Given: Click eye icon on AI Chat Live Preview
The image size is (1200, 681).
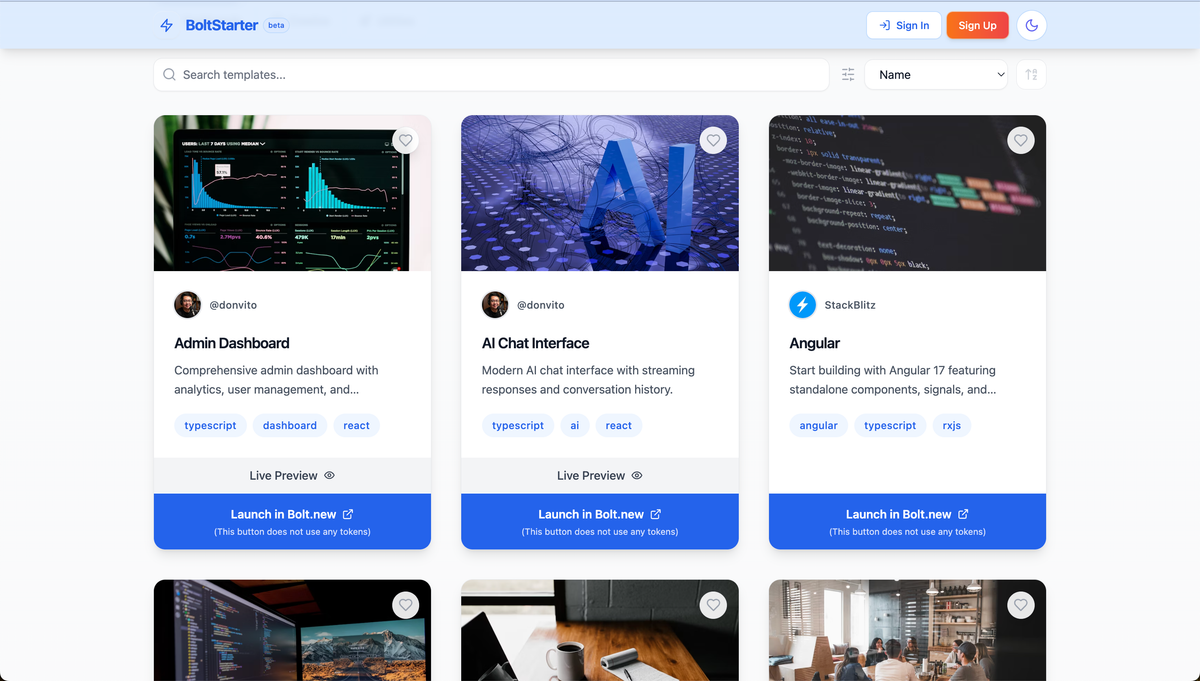Looking at the screenshot, I should point(637,476).
